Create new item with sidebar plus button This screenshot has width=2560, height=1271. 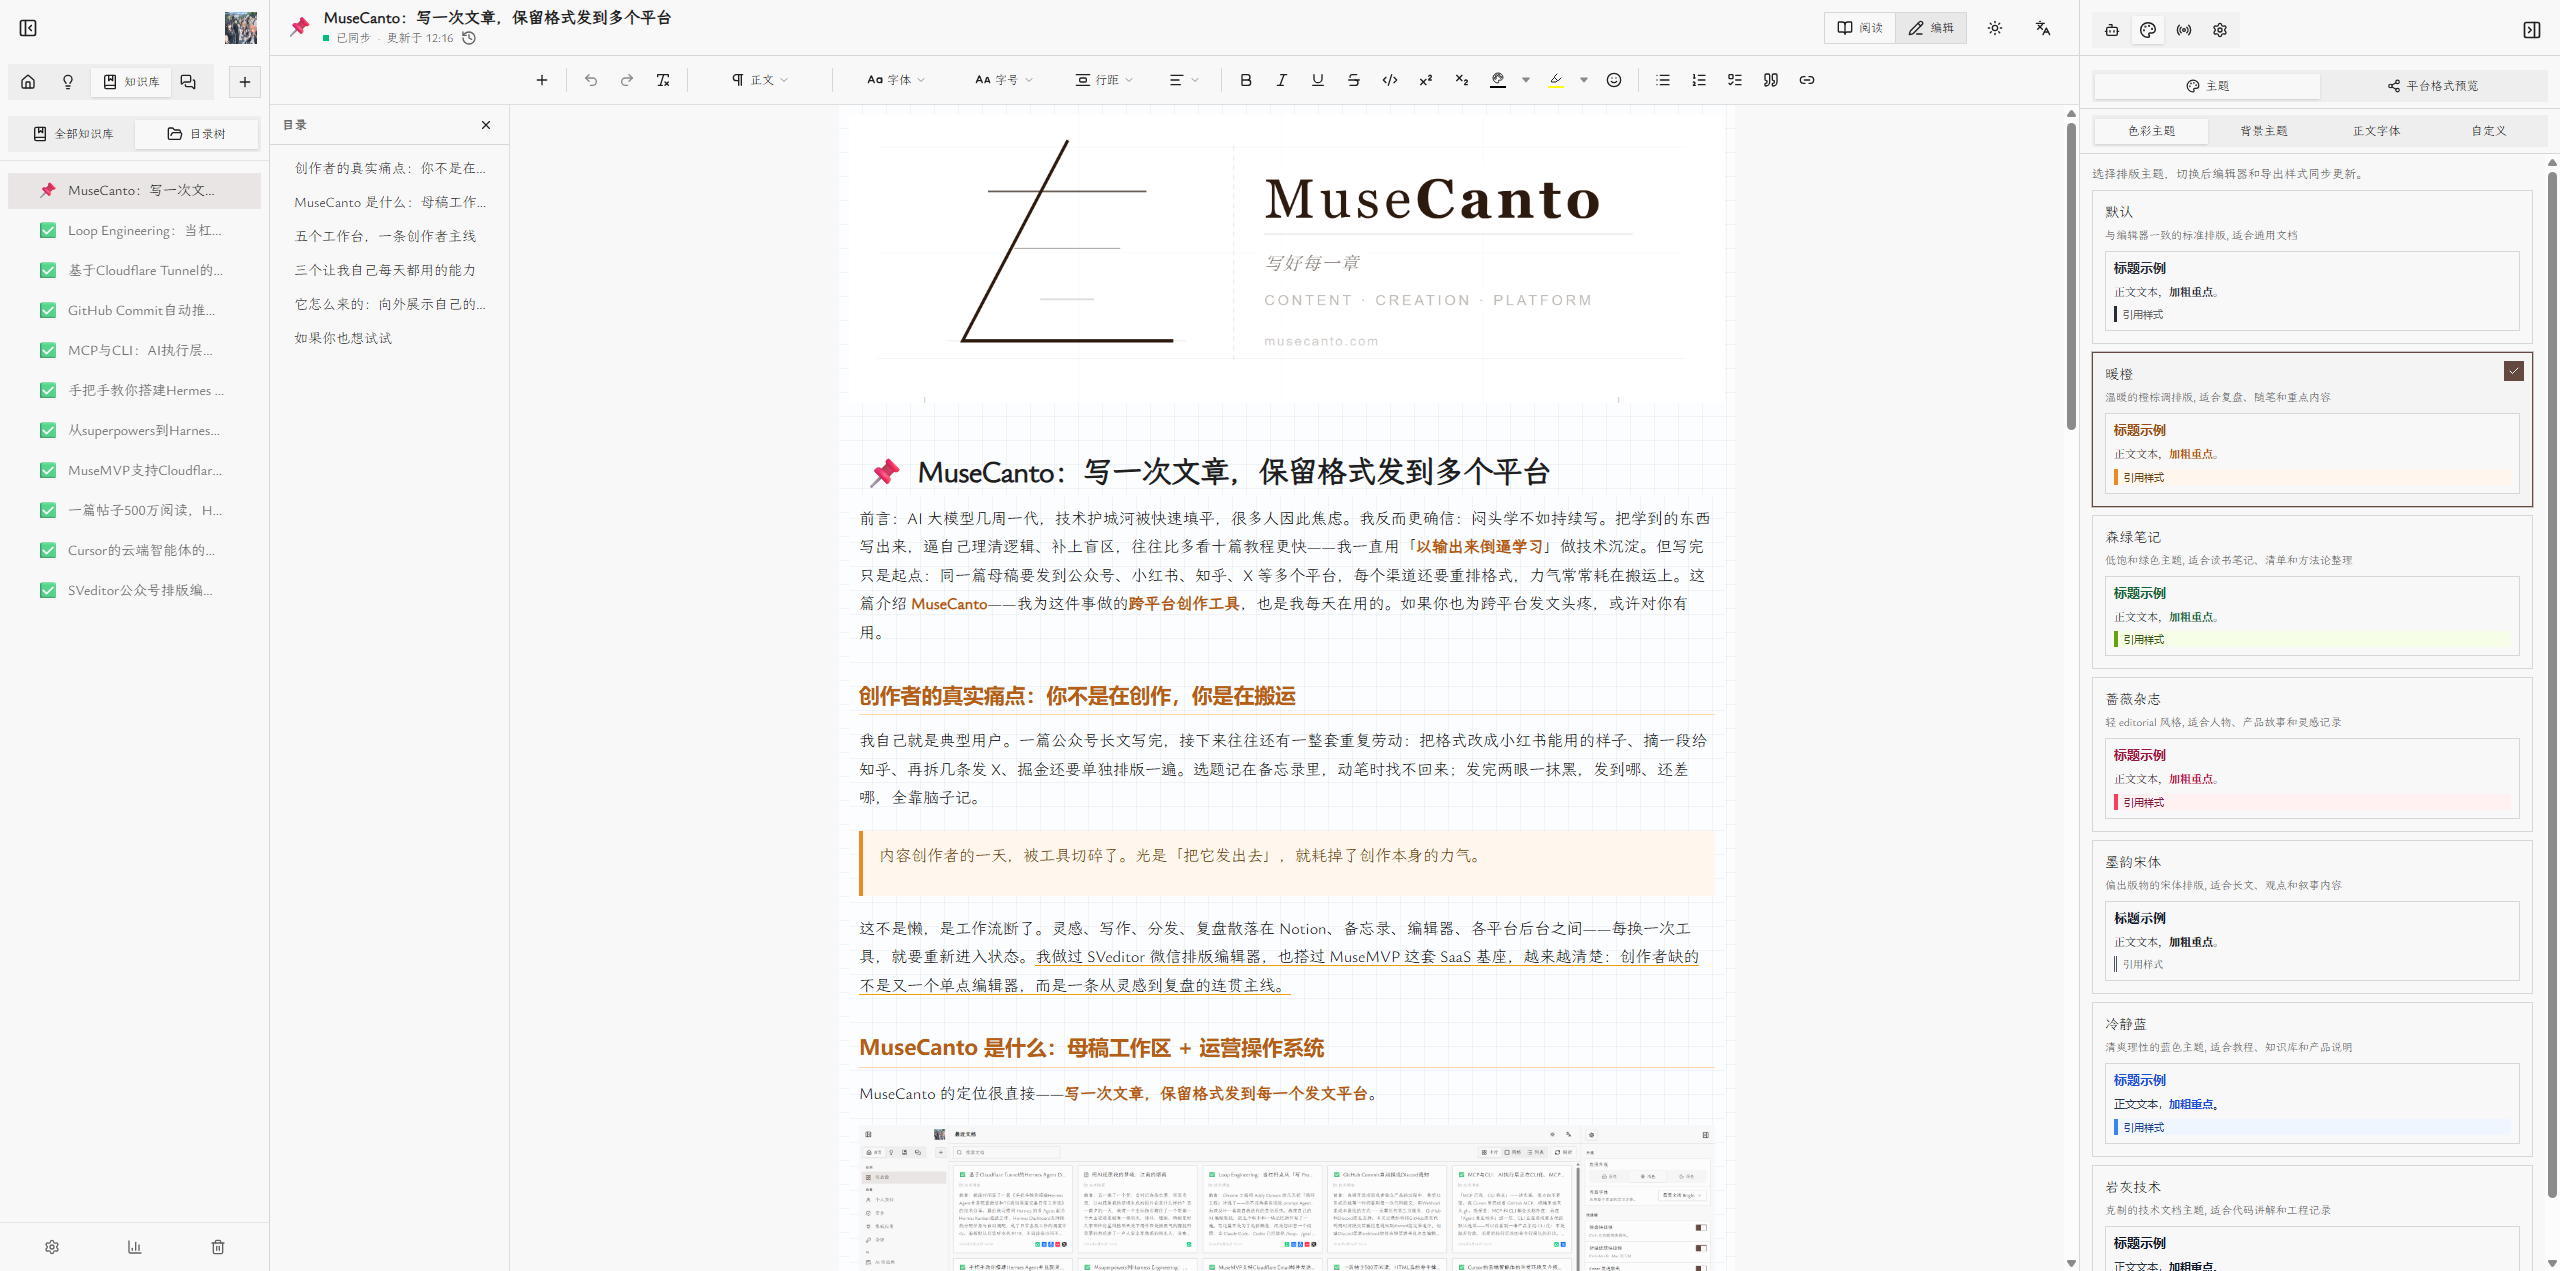pos(245,82)
